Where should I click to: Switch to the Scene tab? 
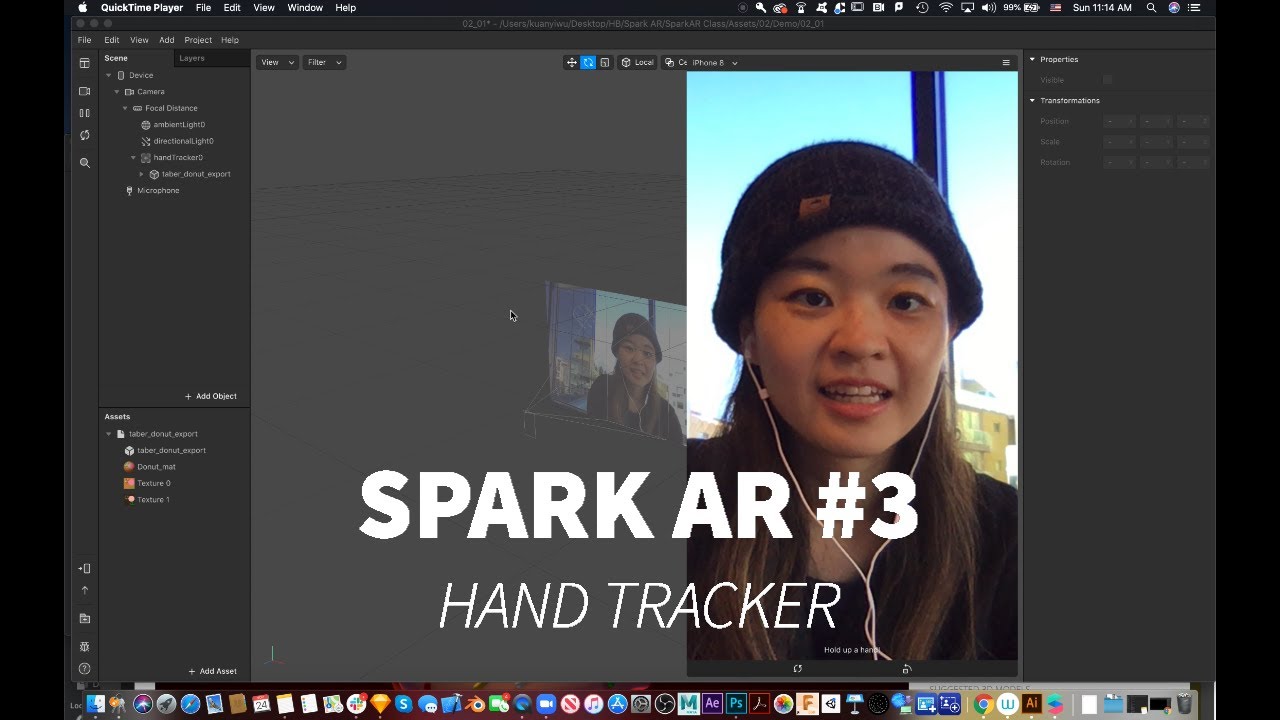coord(116,58)
